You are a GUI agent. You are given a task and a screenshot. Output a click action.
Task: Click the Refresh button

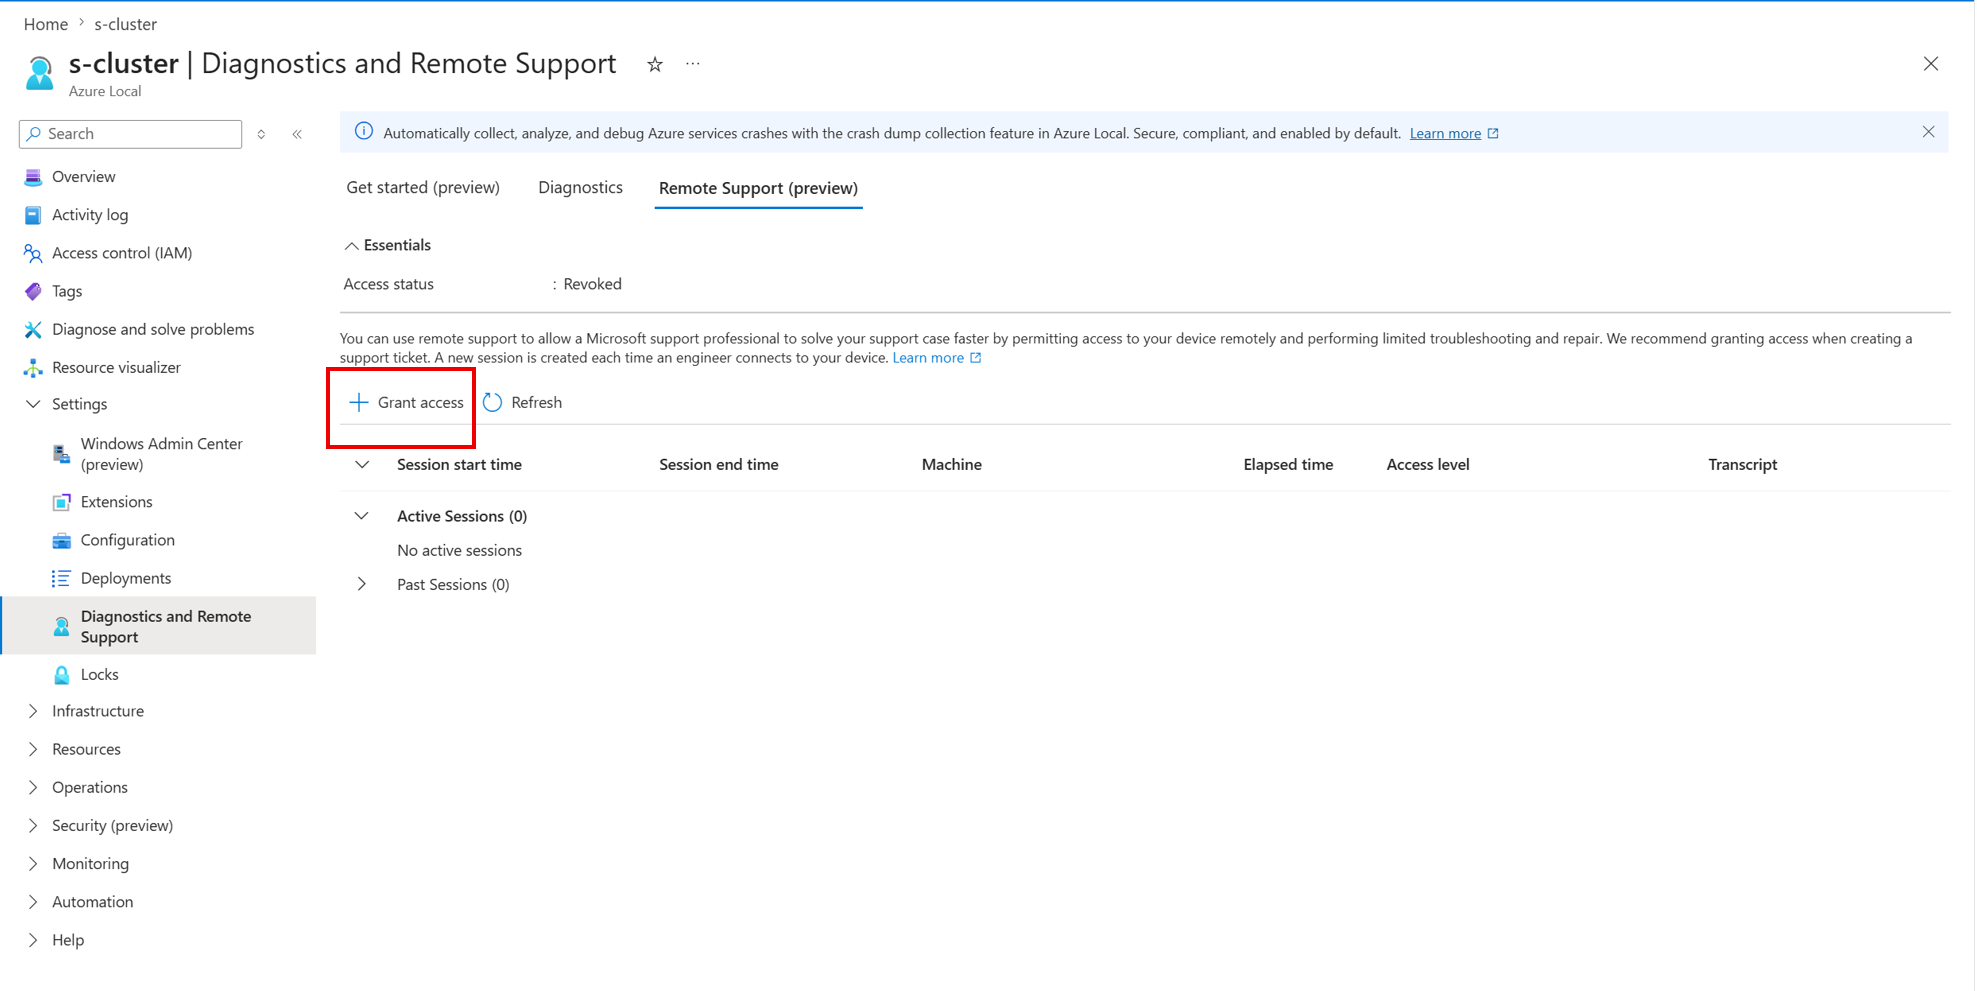[x=523, y=402]
